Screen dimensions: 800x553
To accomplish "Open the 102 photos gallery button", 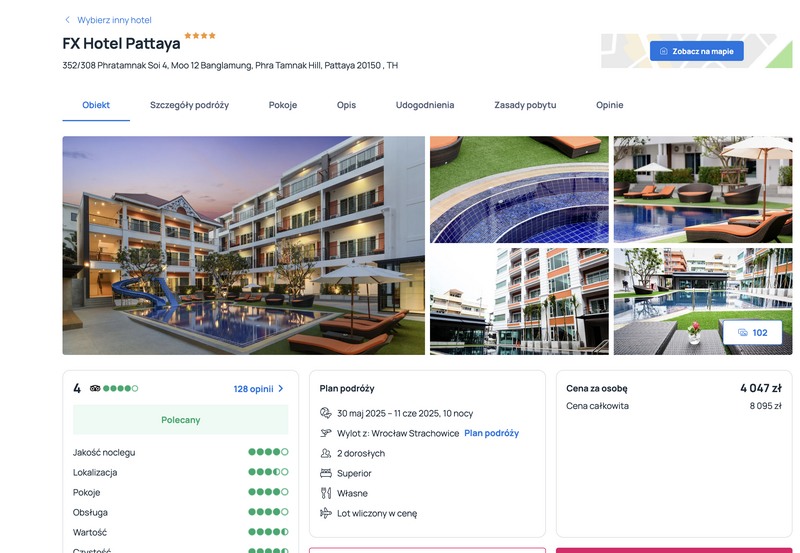I will coord(753,333).
